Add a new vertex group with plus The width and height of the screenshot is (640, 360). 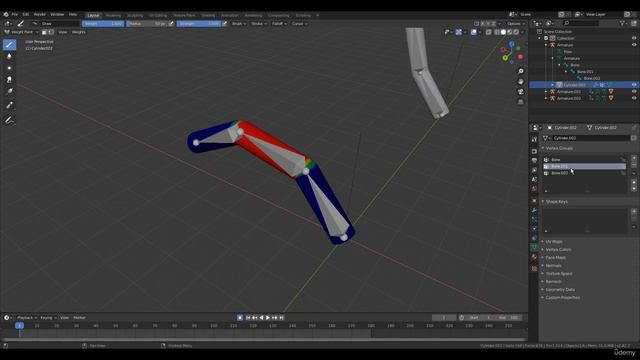(634, 158)
